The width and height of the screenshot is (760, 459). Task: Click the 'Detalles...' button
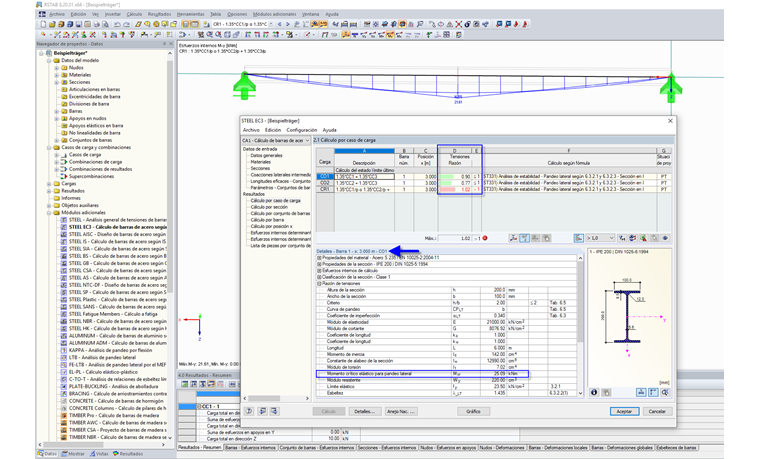tap(363, 411)
